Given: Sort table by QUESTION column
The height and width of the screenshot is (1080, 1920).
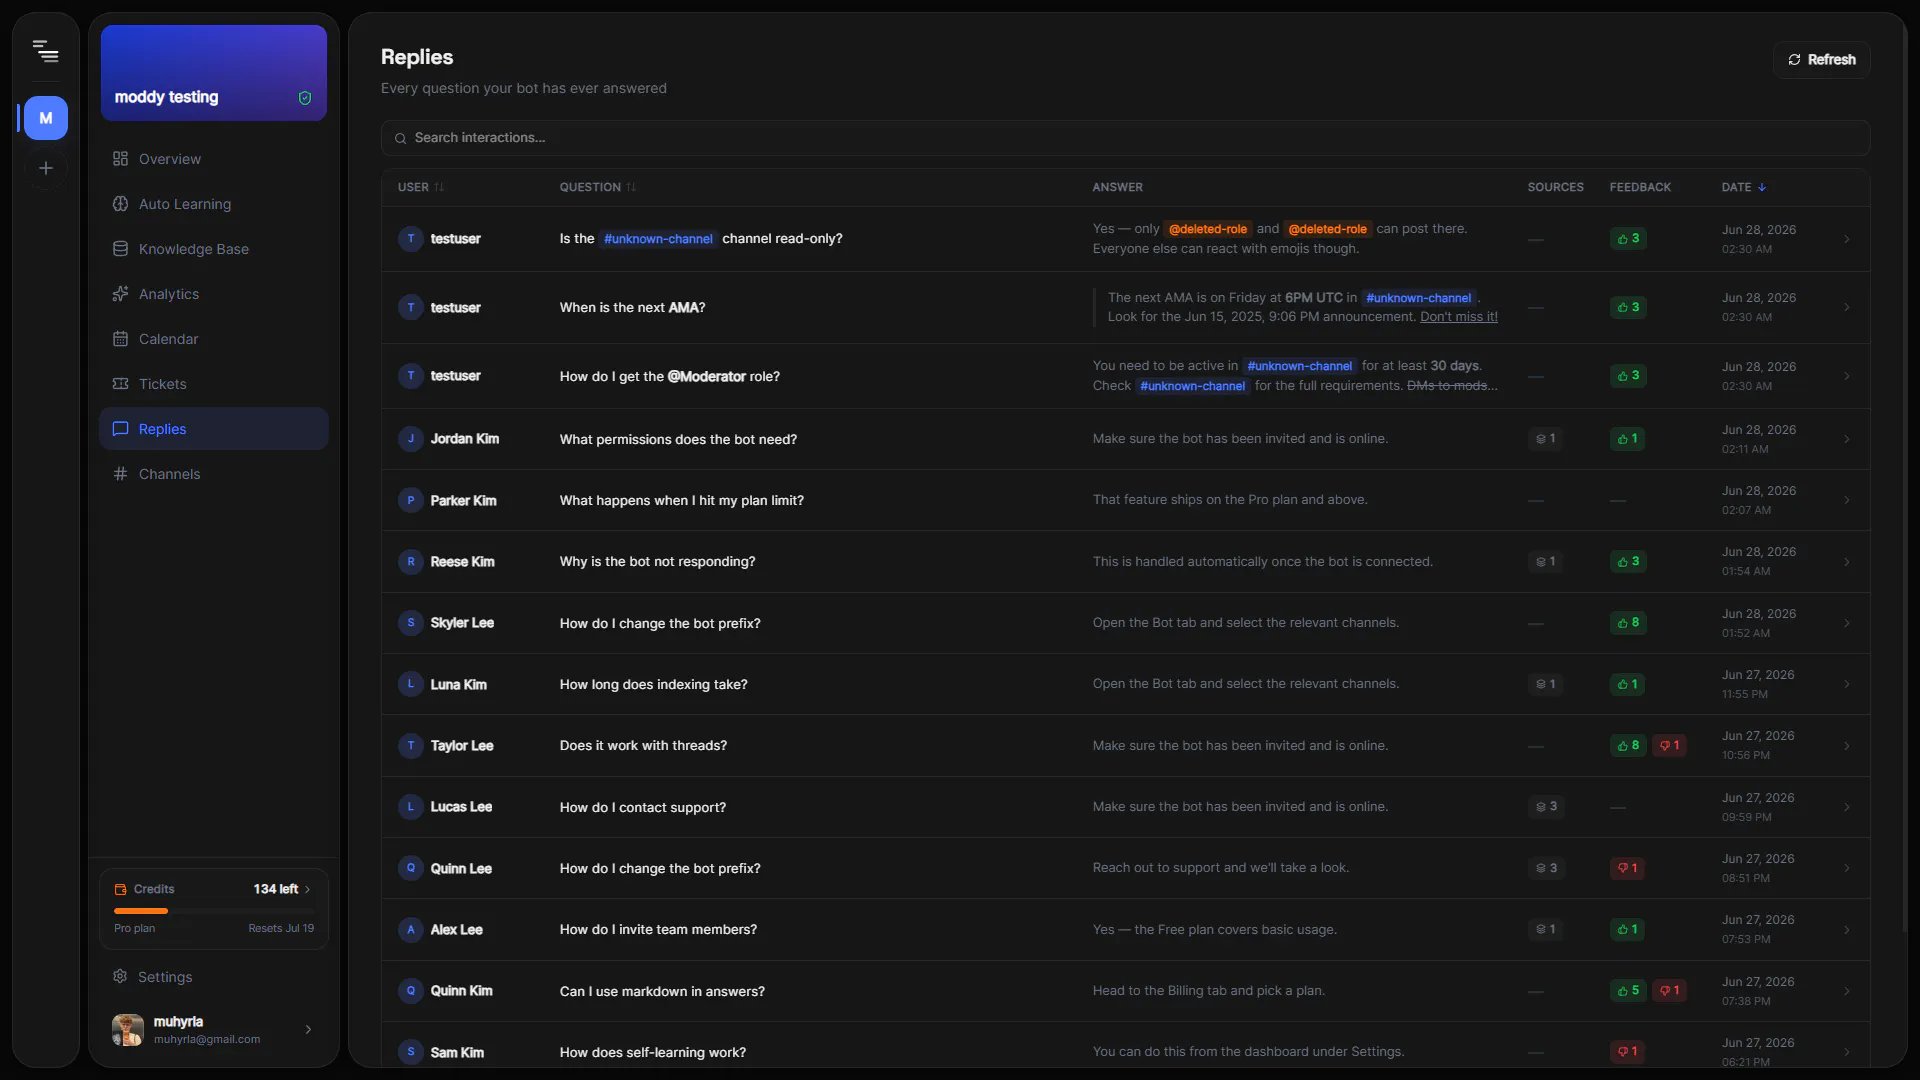Looking at the screenshot, I should [x=598, y=187].
